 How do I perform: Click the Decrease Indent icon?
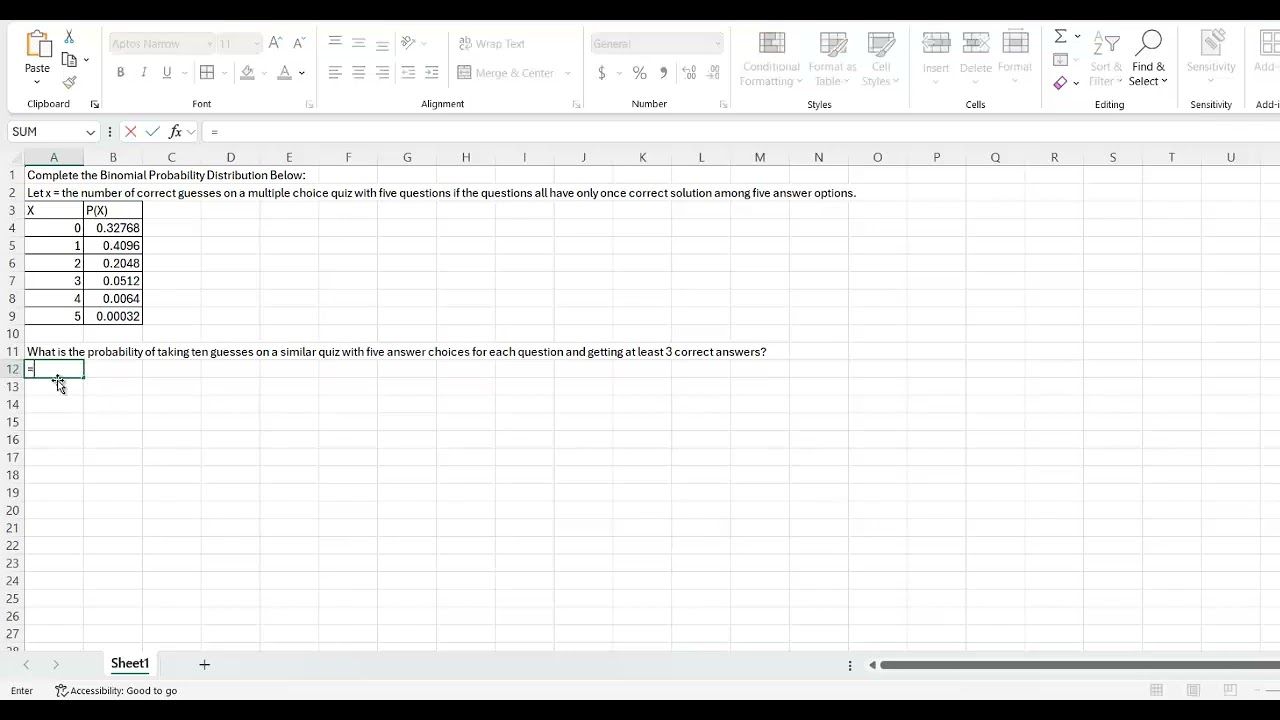[x=408, y=72]
